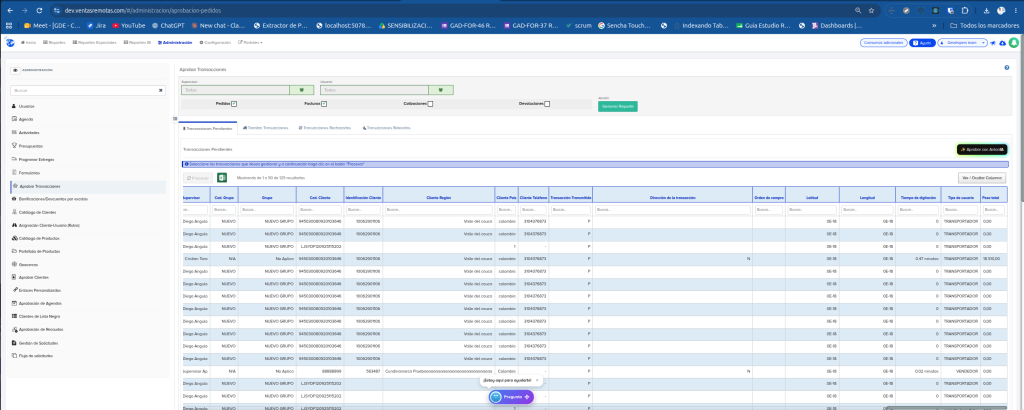Open the Usuario filter dropdown
Screen dimensions: 1024x410
coord(374,90)
